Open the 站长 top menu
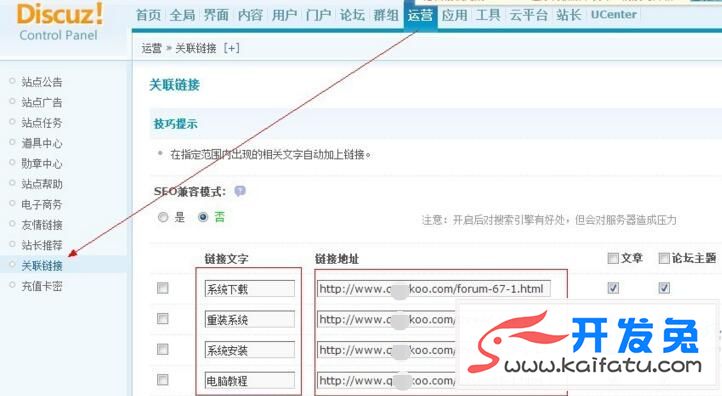Image resolution: width=722 pixels, height=396 pixels. point(569,15)
